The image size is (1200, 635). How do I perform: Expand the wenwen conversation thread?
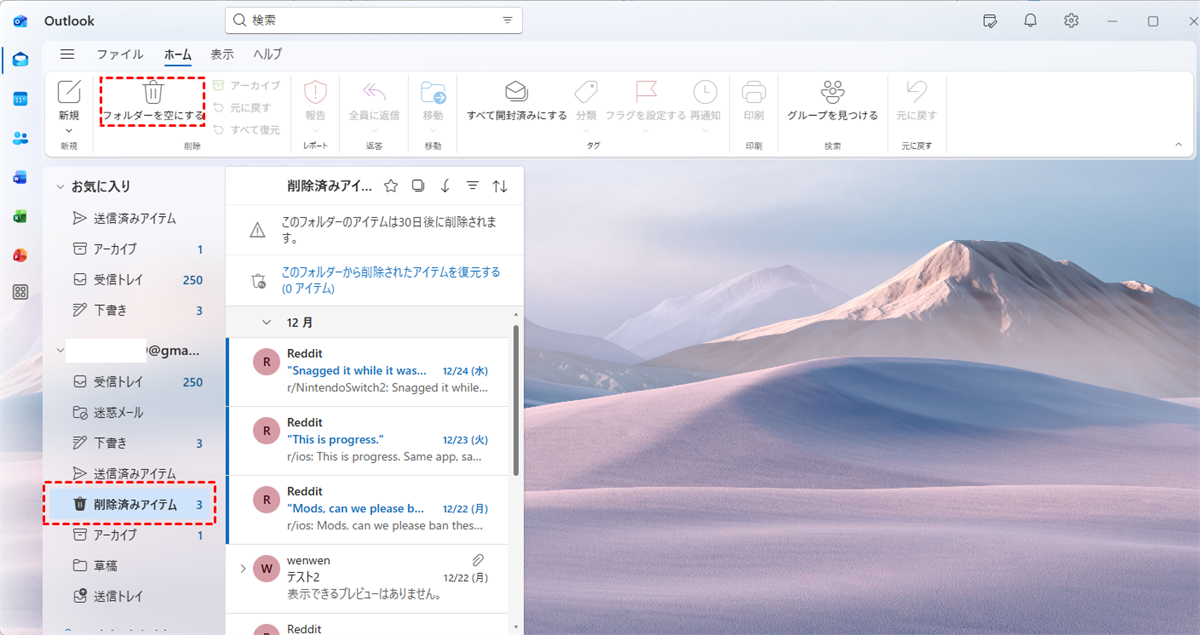(x=243, y=569)
